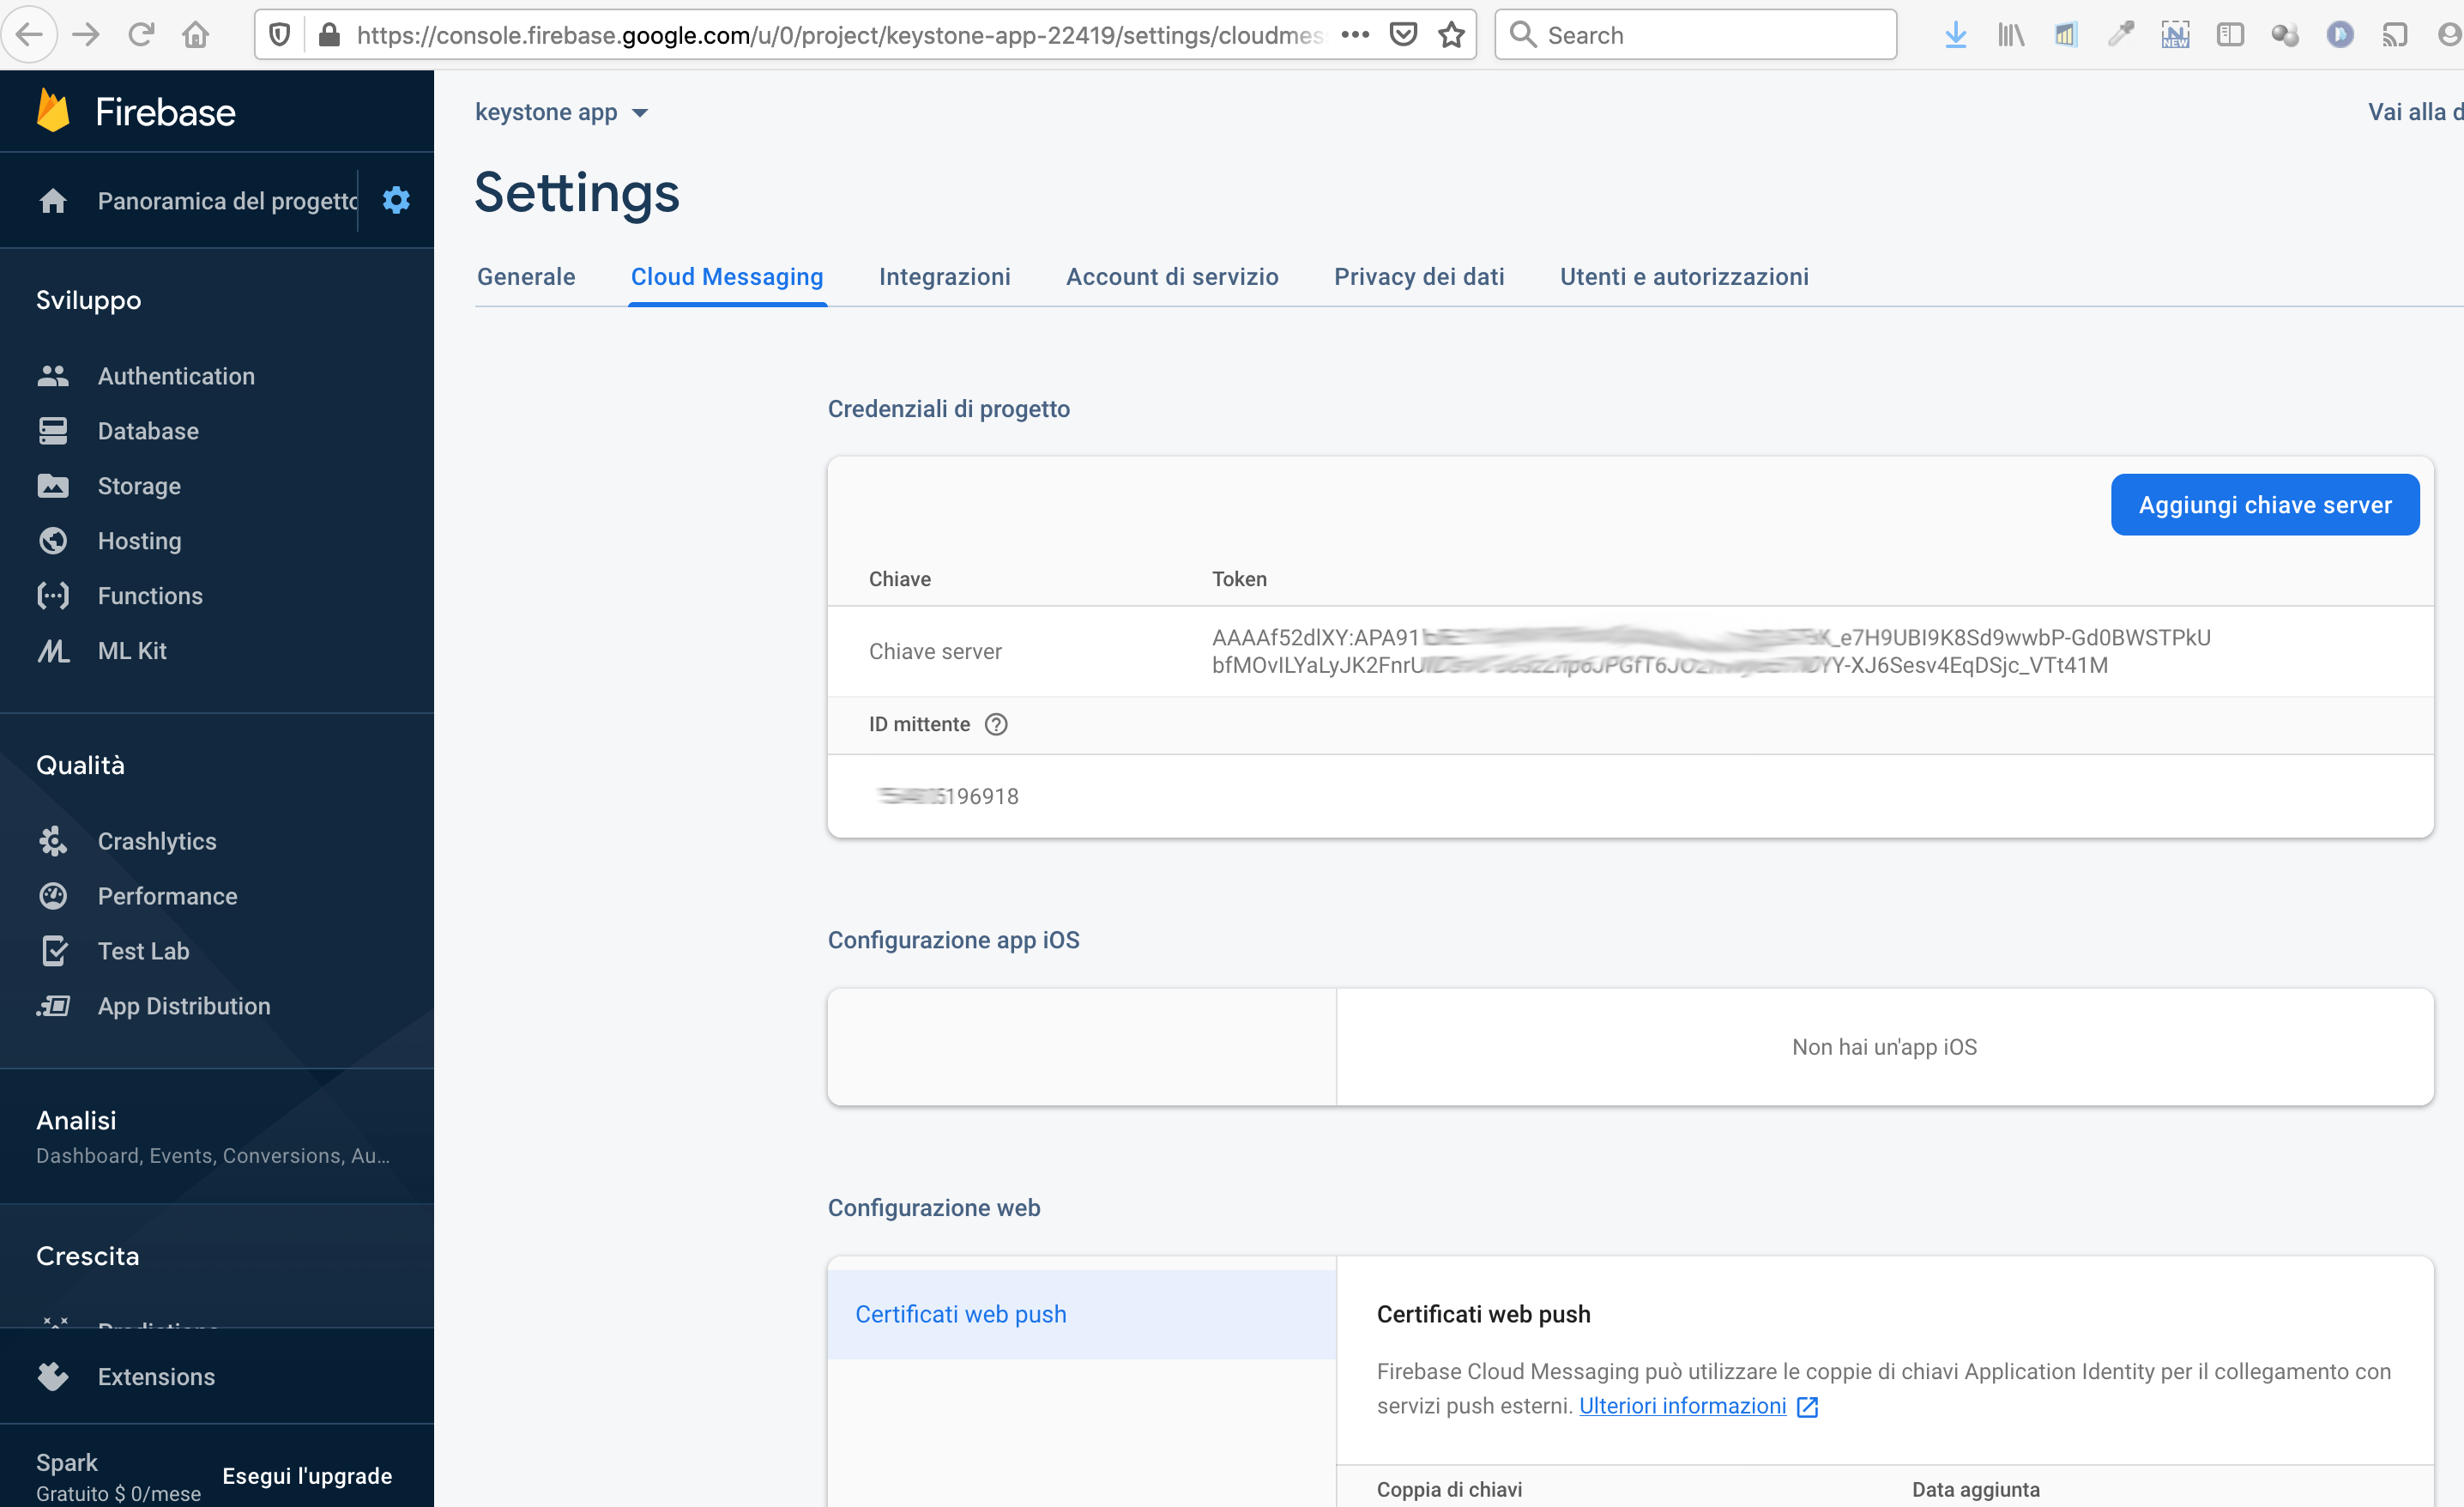
Task: Open Storage section
Action: pyautogui.click(x=137, y=484)
